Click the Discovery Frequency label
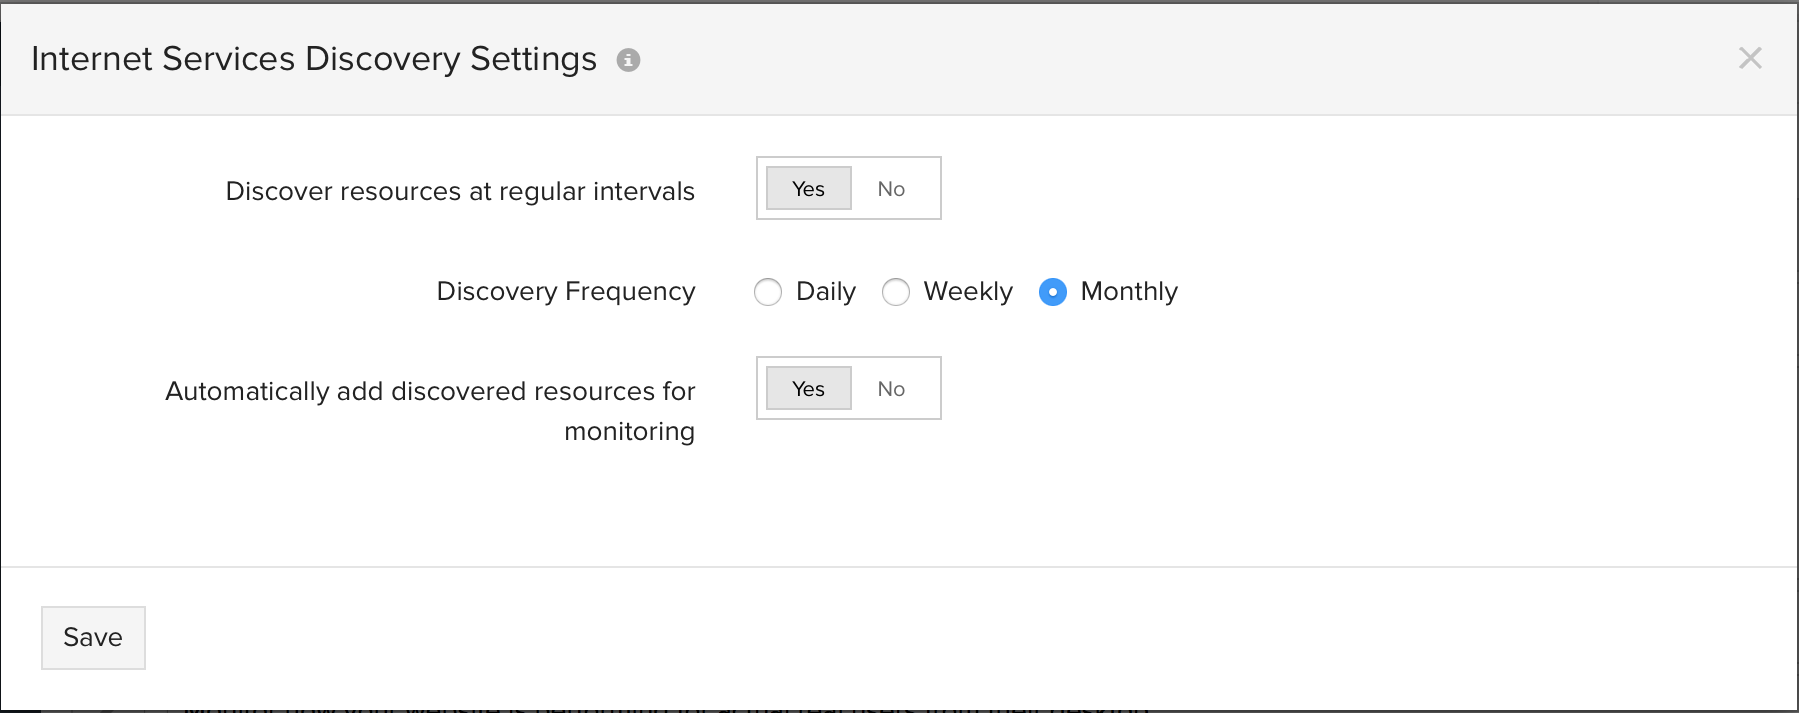 (x=566, y=291)
